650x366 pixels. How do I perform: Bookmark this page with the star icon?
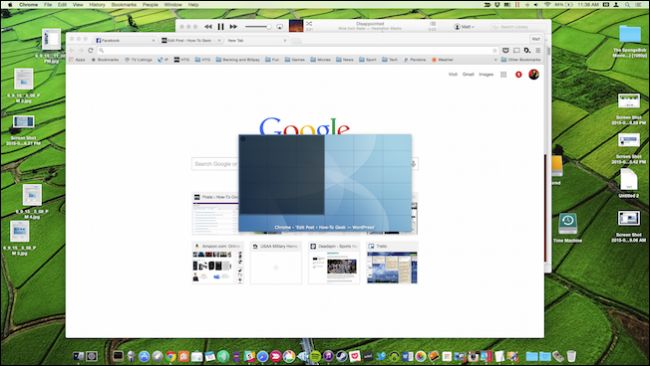click(x=494, y=51)
